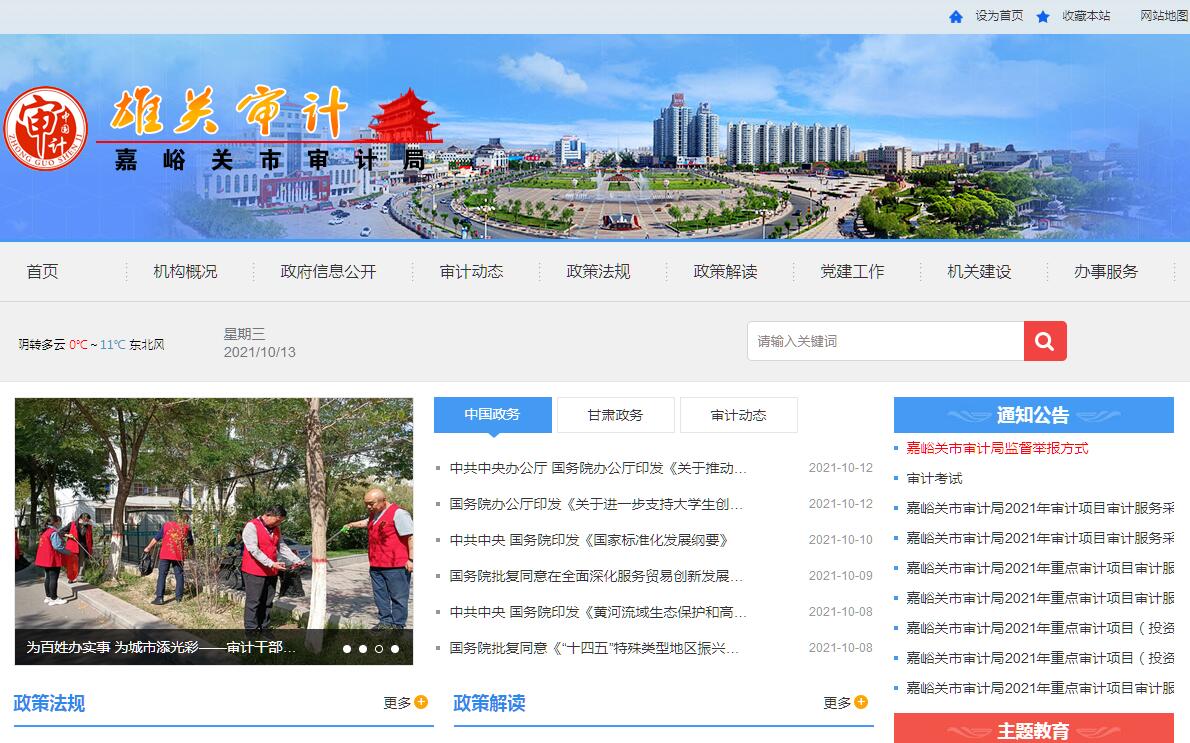Click the round red 中国审计 logo
1190x743 pixels.
point(46,129)
